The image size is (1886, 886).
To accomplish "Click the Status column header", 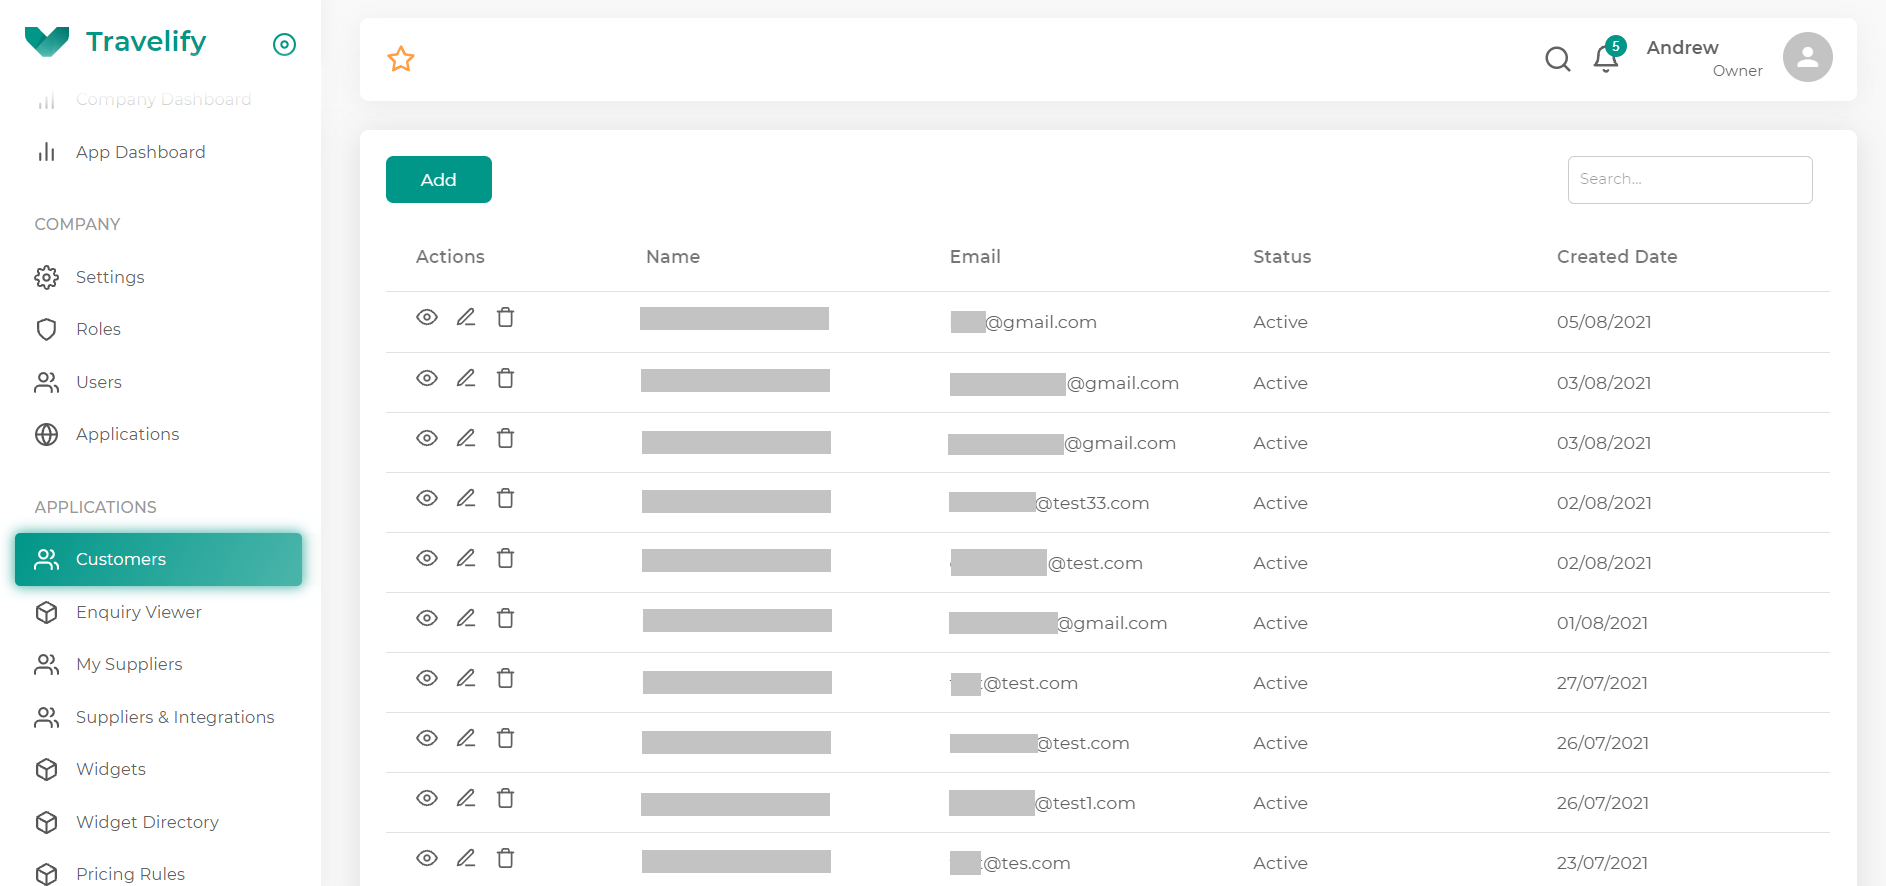I will pyautogui.click(x=1282, y=257).
